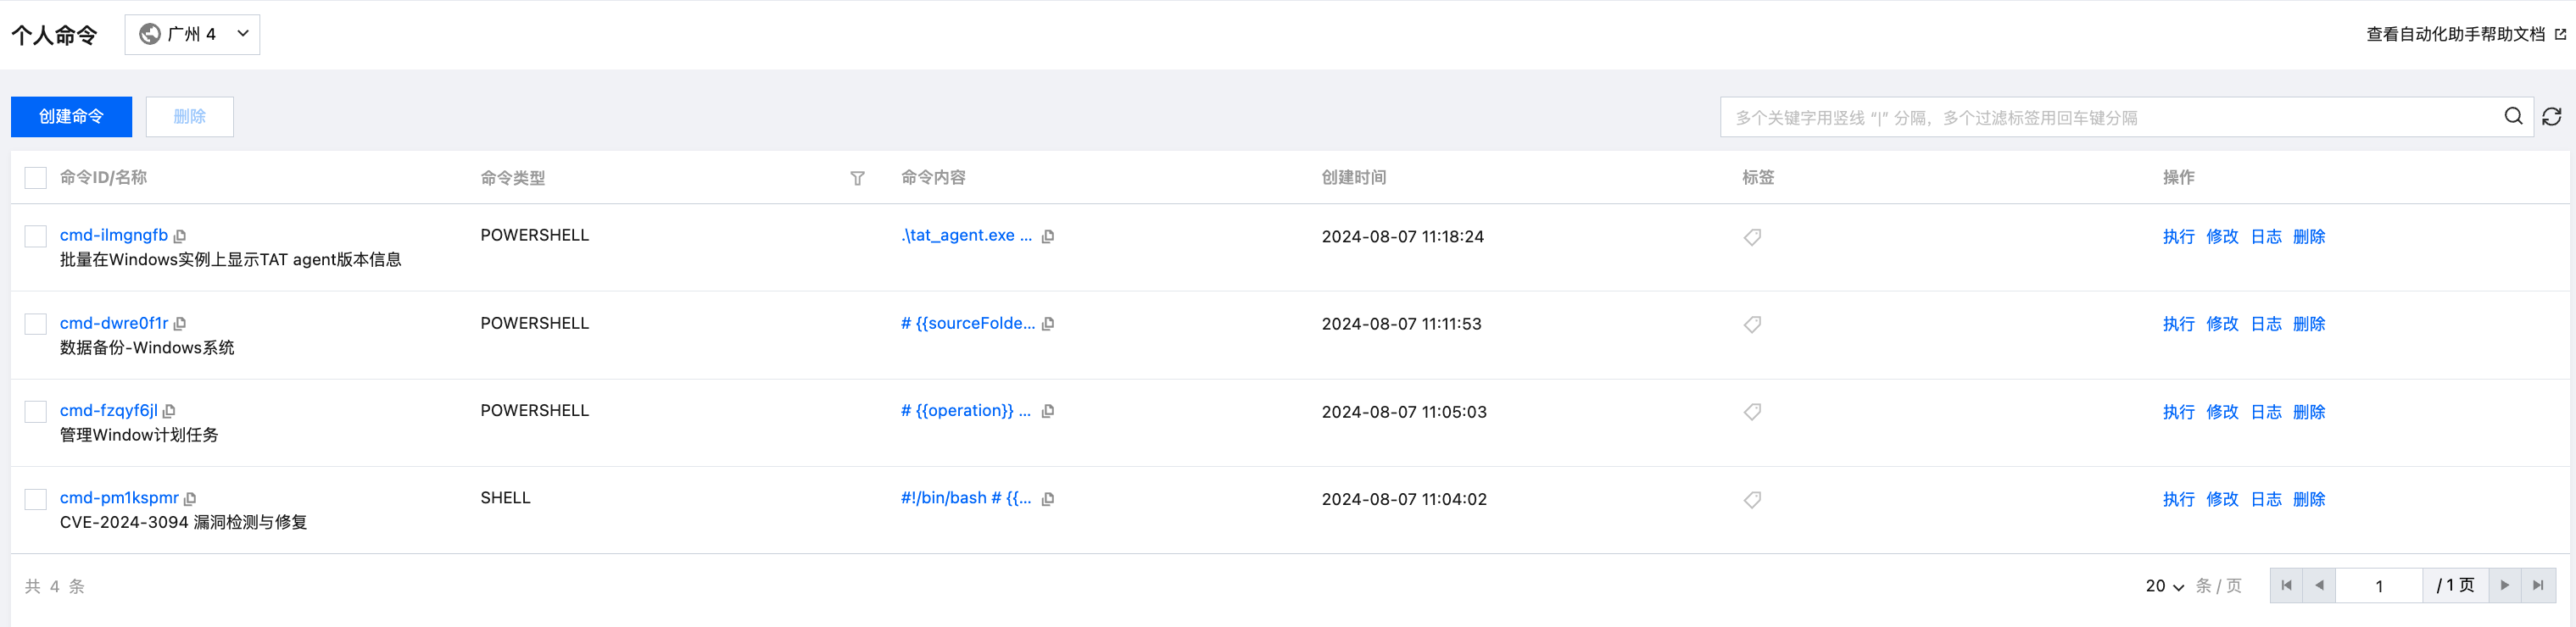Select checkbox for cmd-fzqyf6jl
Screen dimensions: 2576x627
tap(36, 411)
